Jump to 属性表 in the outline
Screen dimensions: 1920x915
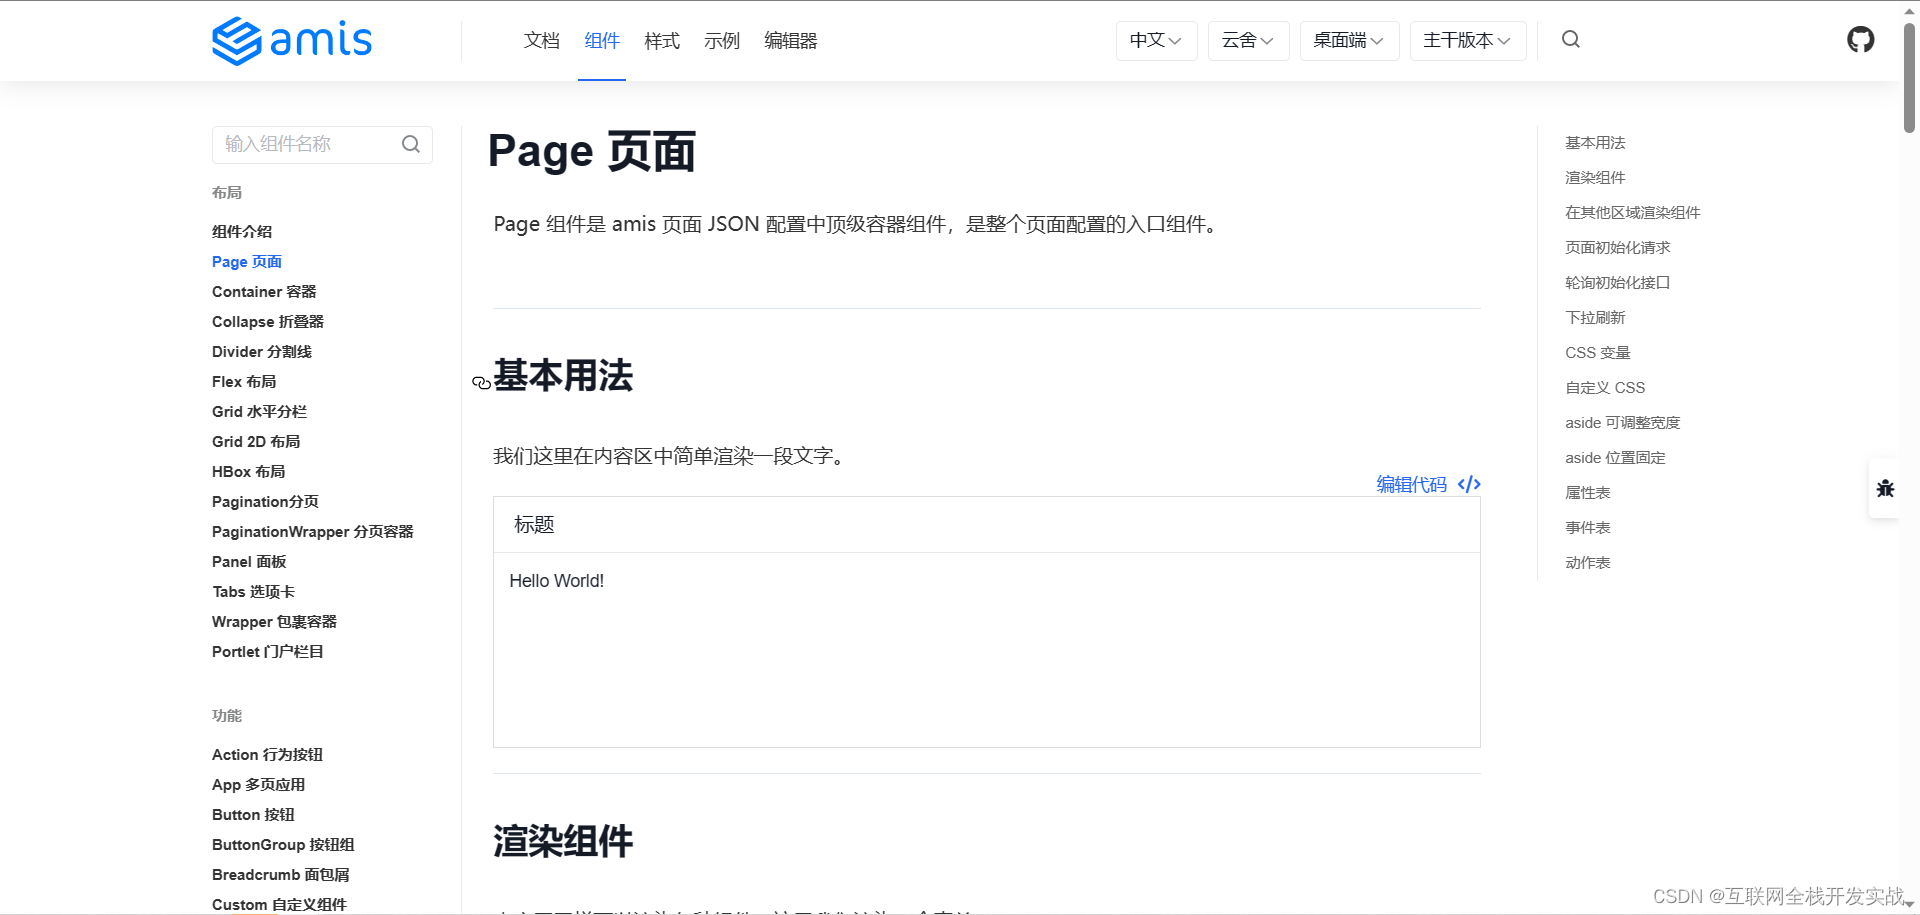[x=1588, y=493]
